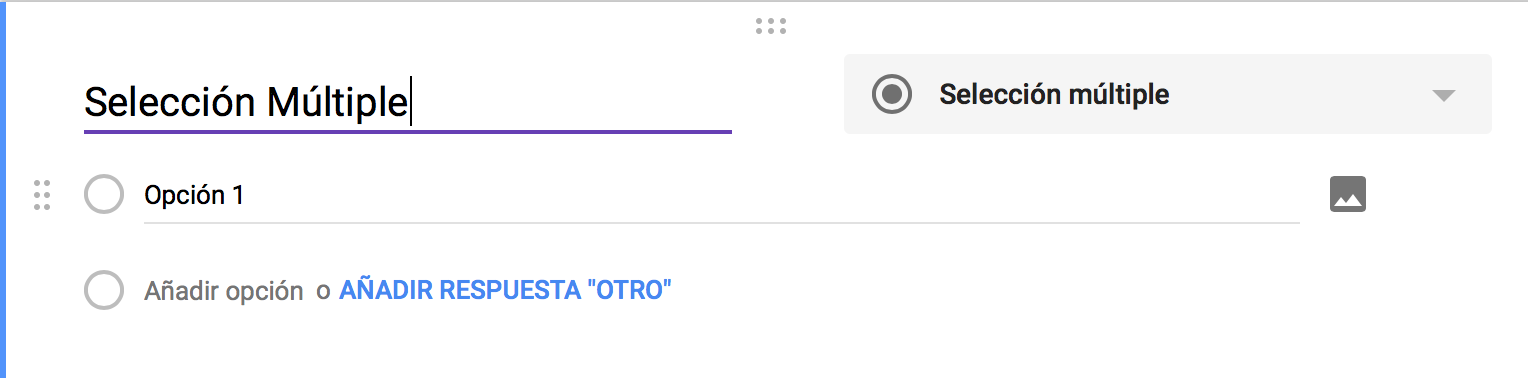Image resolution: width=1528 pixels, height=378 pixels.
Task: Click the 'Selección múltiple' dropdown label text
Action: point(1054,95)
